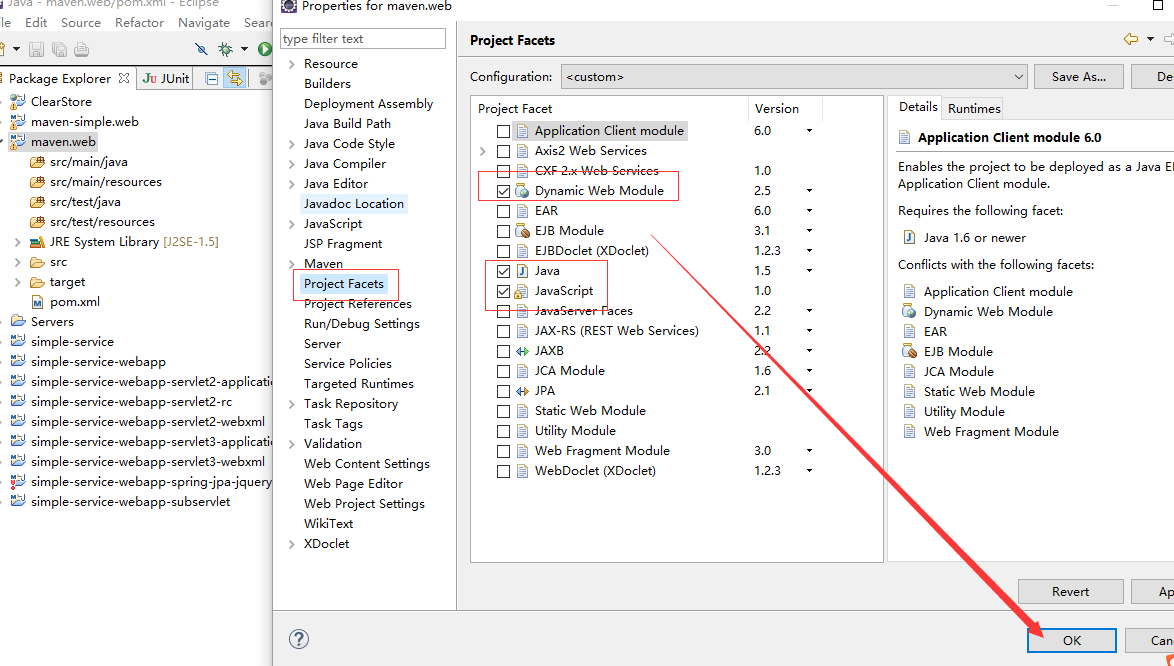The height and width of the screenshot is (666, 1174).
Task: Check the JPA facet checkbox
Action: 503,391
